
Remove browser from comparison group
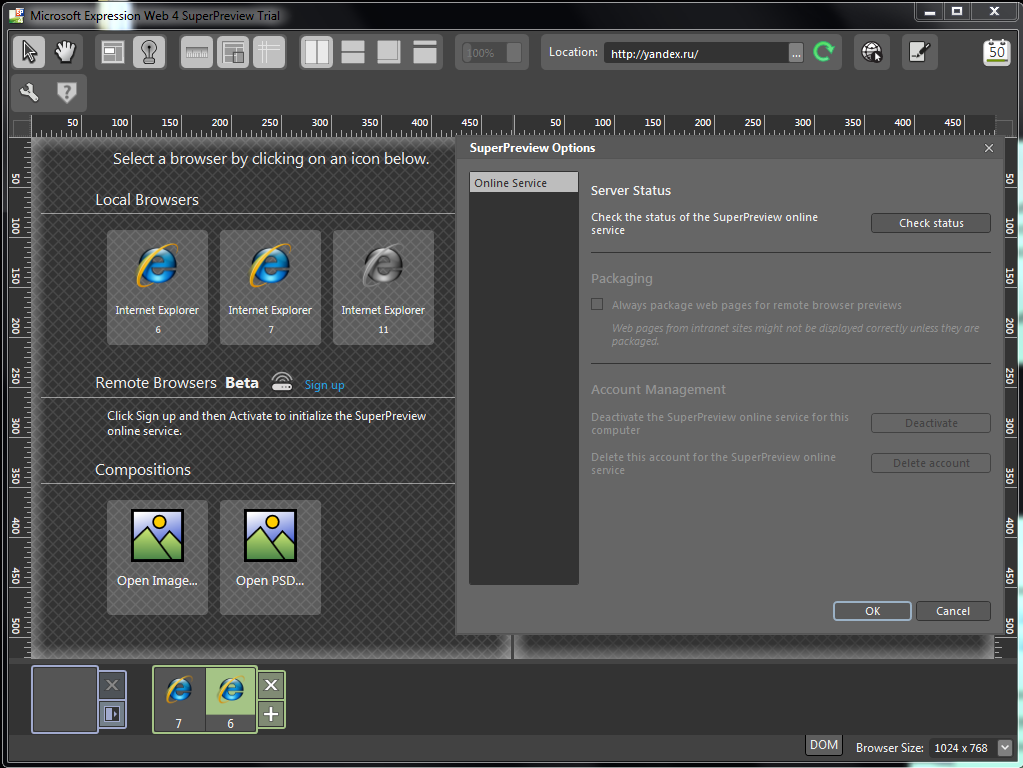click(x=271, y=685)
